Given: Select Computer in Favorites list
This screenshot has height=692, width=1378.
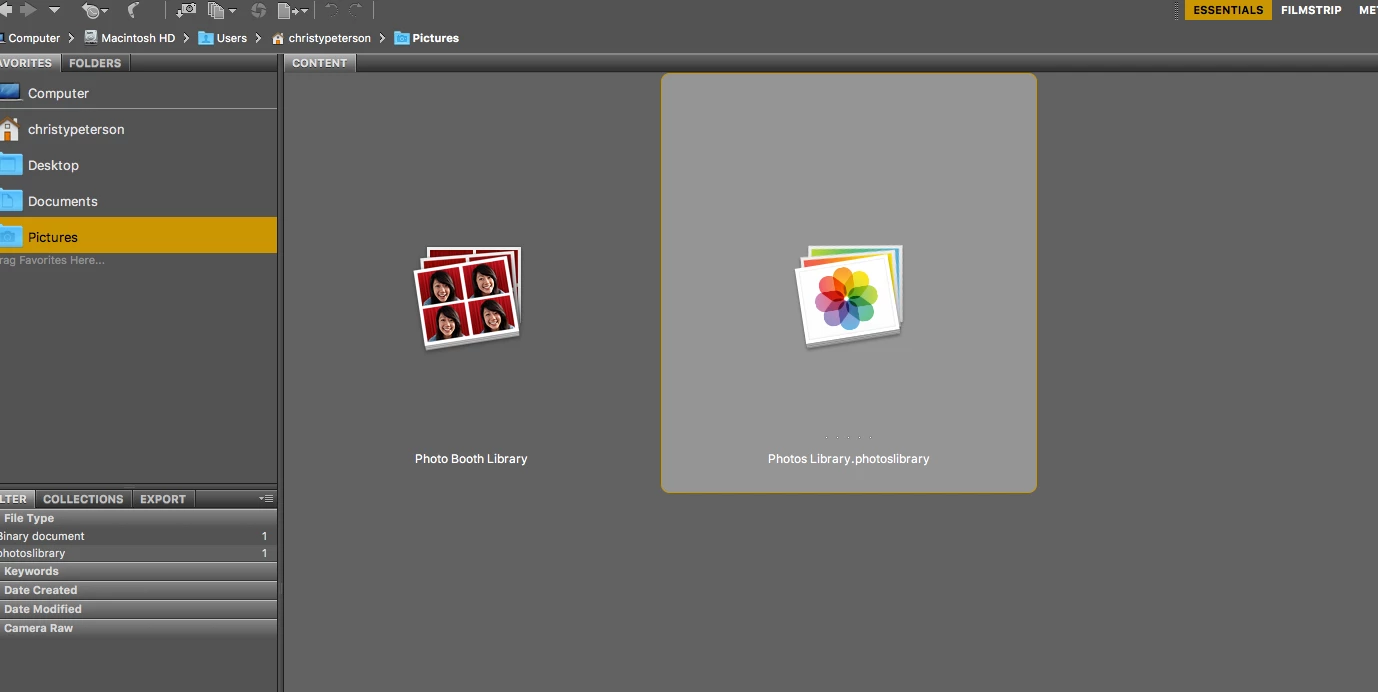Looking at the screenshot, I should point(138,93).
